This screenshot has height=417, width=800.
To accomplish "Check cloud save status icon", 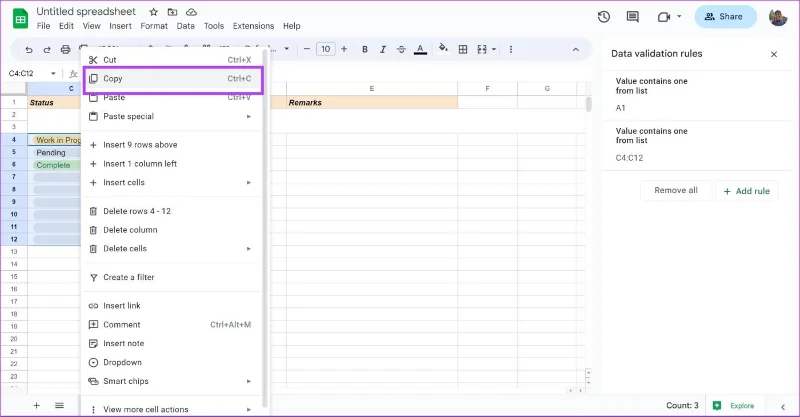I will pos(191,12).
